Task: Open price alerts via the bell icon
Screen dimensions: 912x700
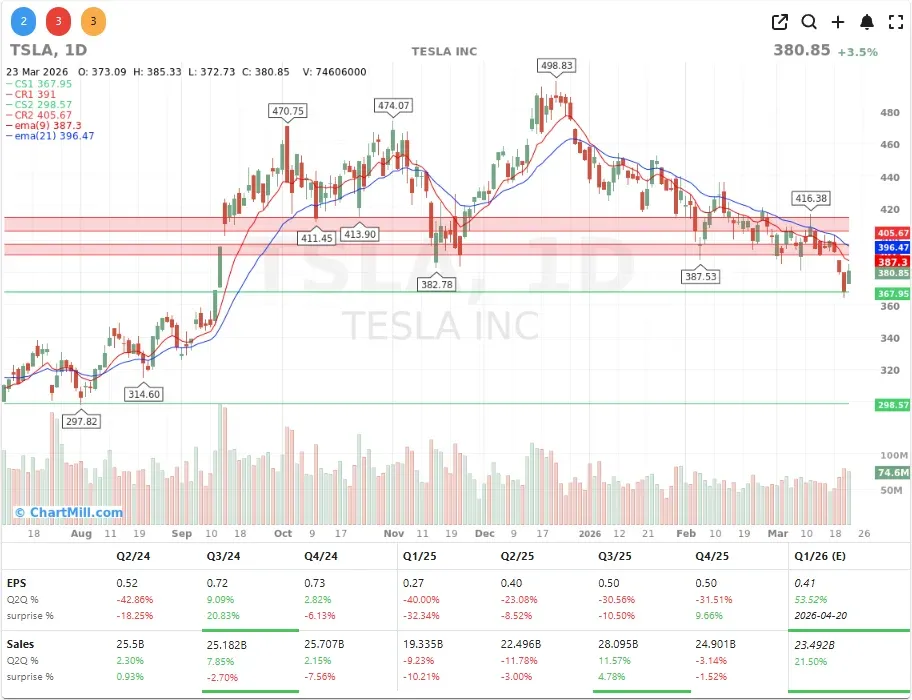Action: pos(866,21)
